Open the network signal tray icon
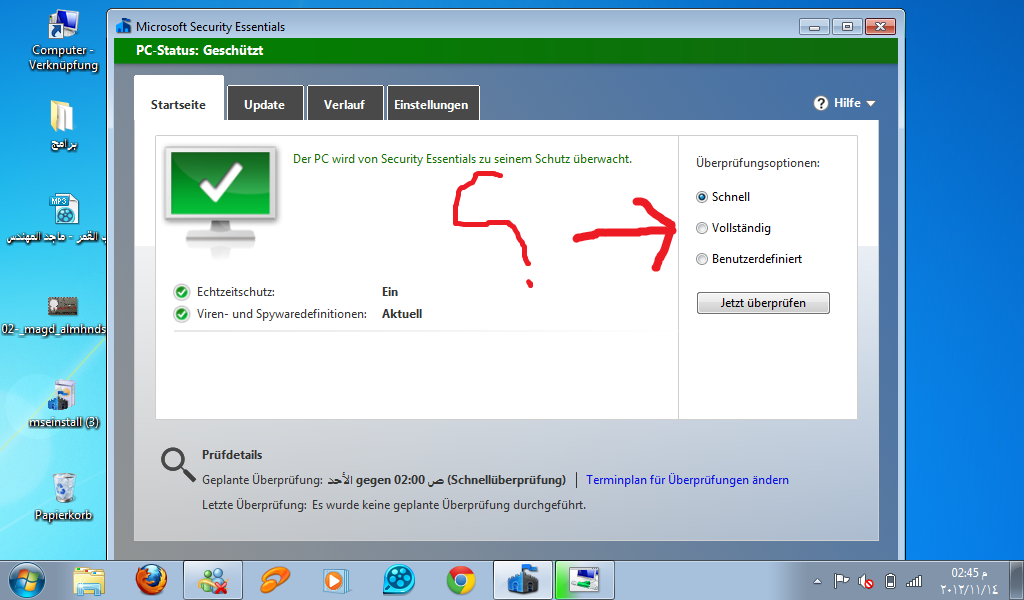Image resolution: width=1024 pixels, height=600 pixels. 914,580
